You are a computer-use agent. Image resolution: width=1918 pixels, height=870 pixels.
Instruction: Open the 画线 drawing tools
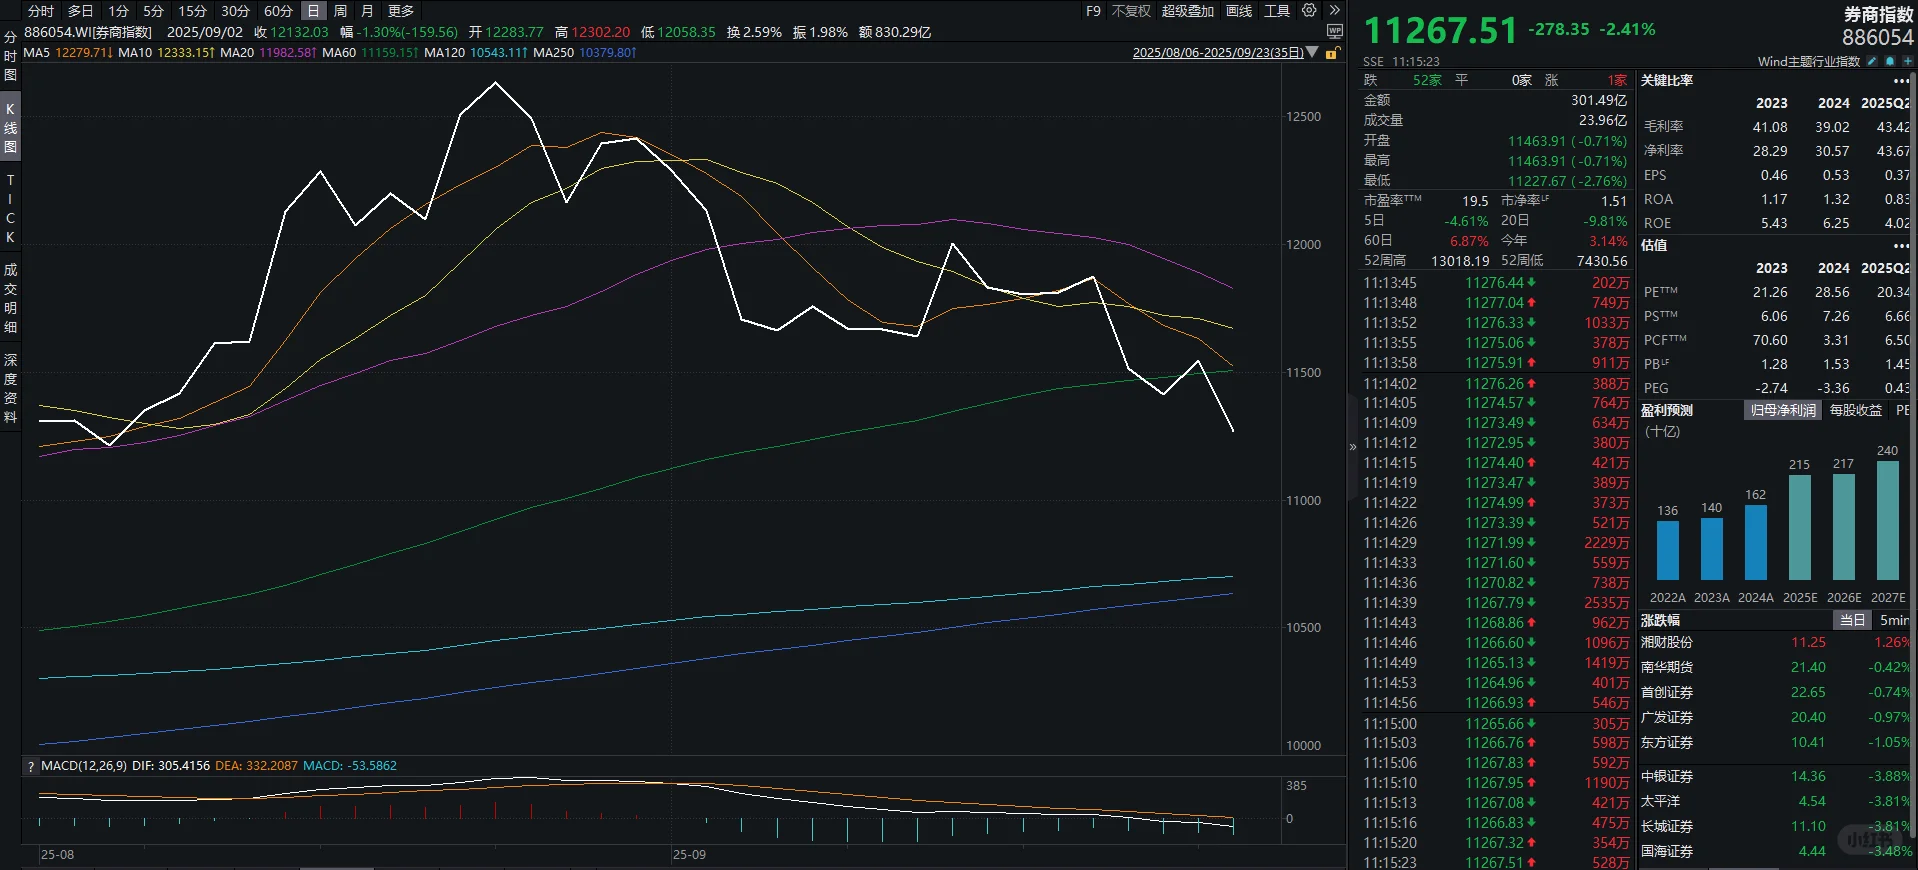(1239, 11)
